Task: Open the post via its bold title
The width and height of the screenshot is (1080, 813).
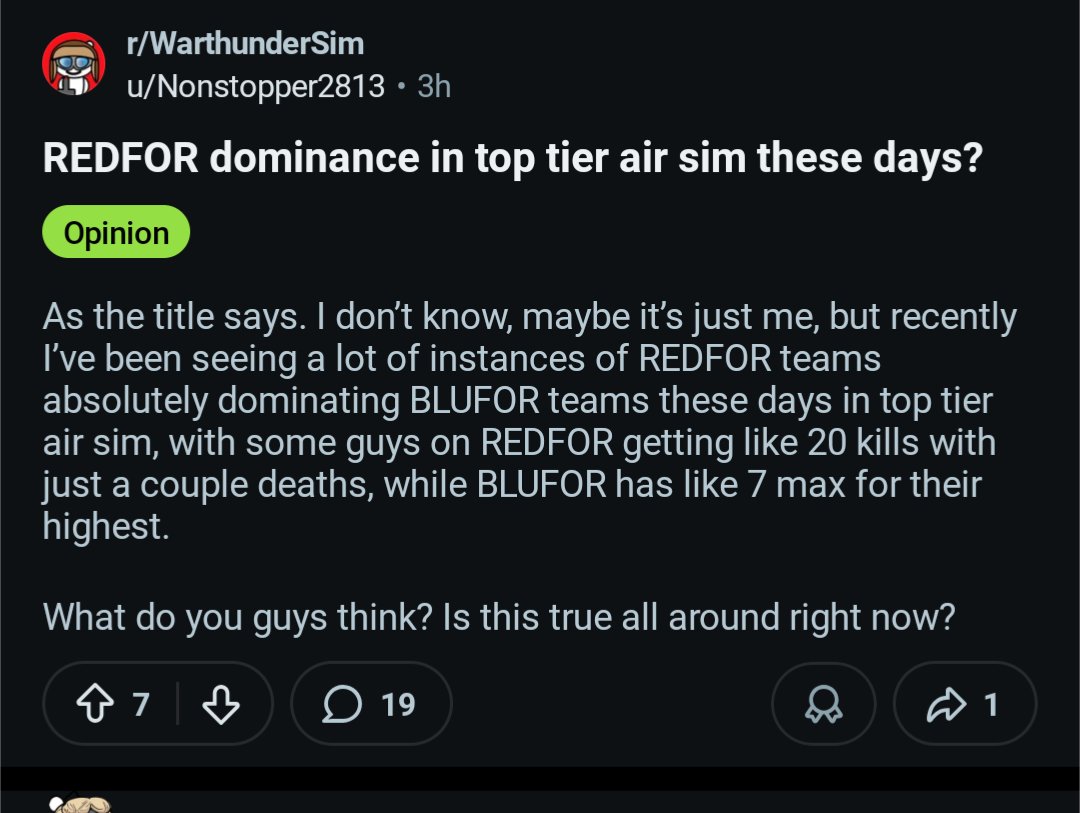Action: [511, 158]
